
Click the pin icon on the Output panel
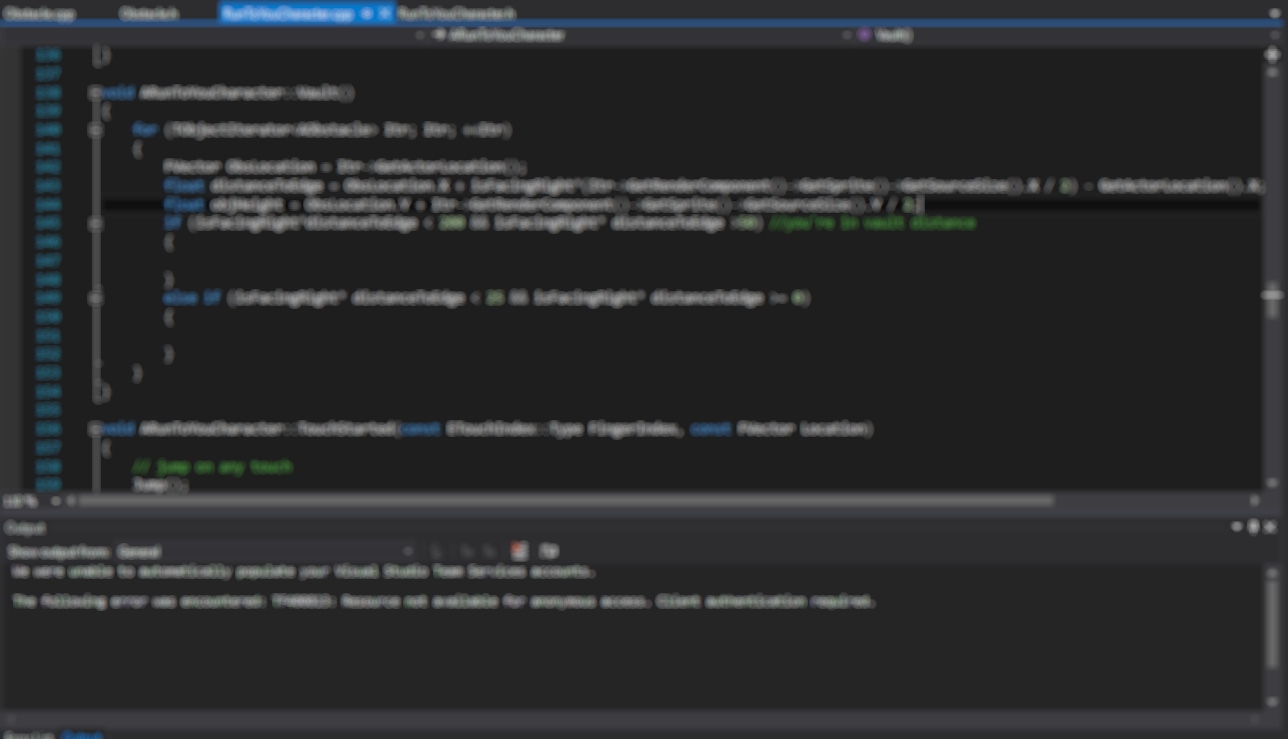1252,526
